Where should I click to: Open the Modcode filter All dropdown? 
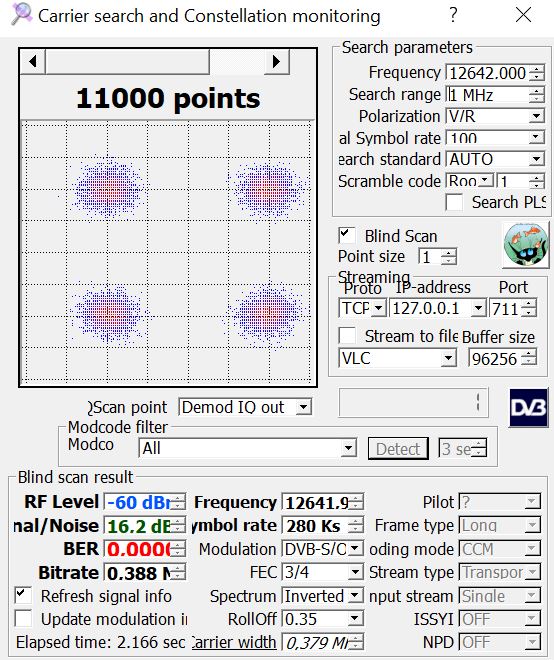click(348, 448)
